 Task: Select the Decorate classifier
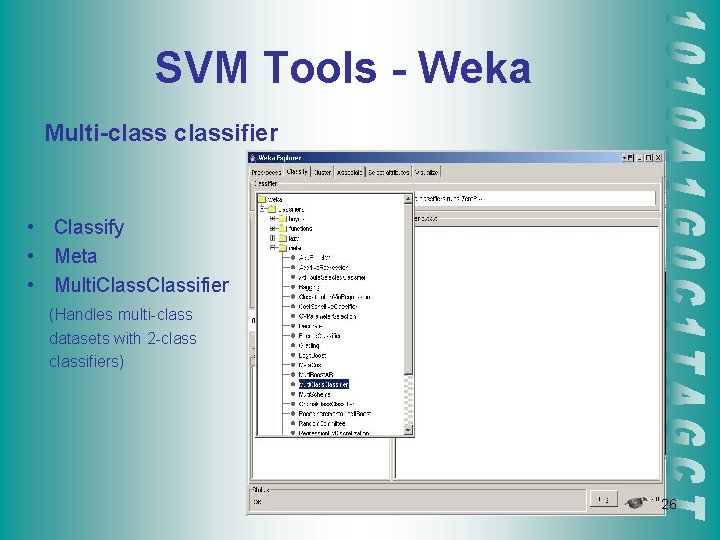coord(310,326)
